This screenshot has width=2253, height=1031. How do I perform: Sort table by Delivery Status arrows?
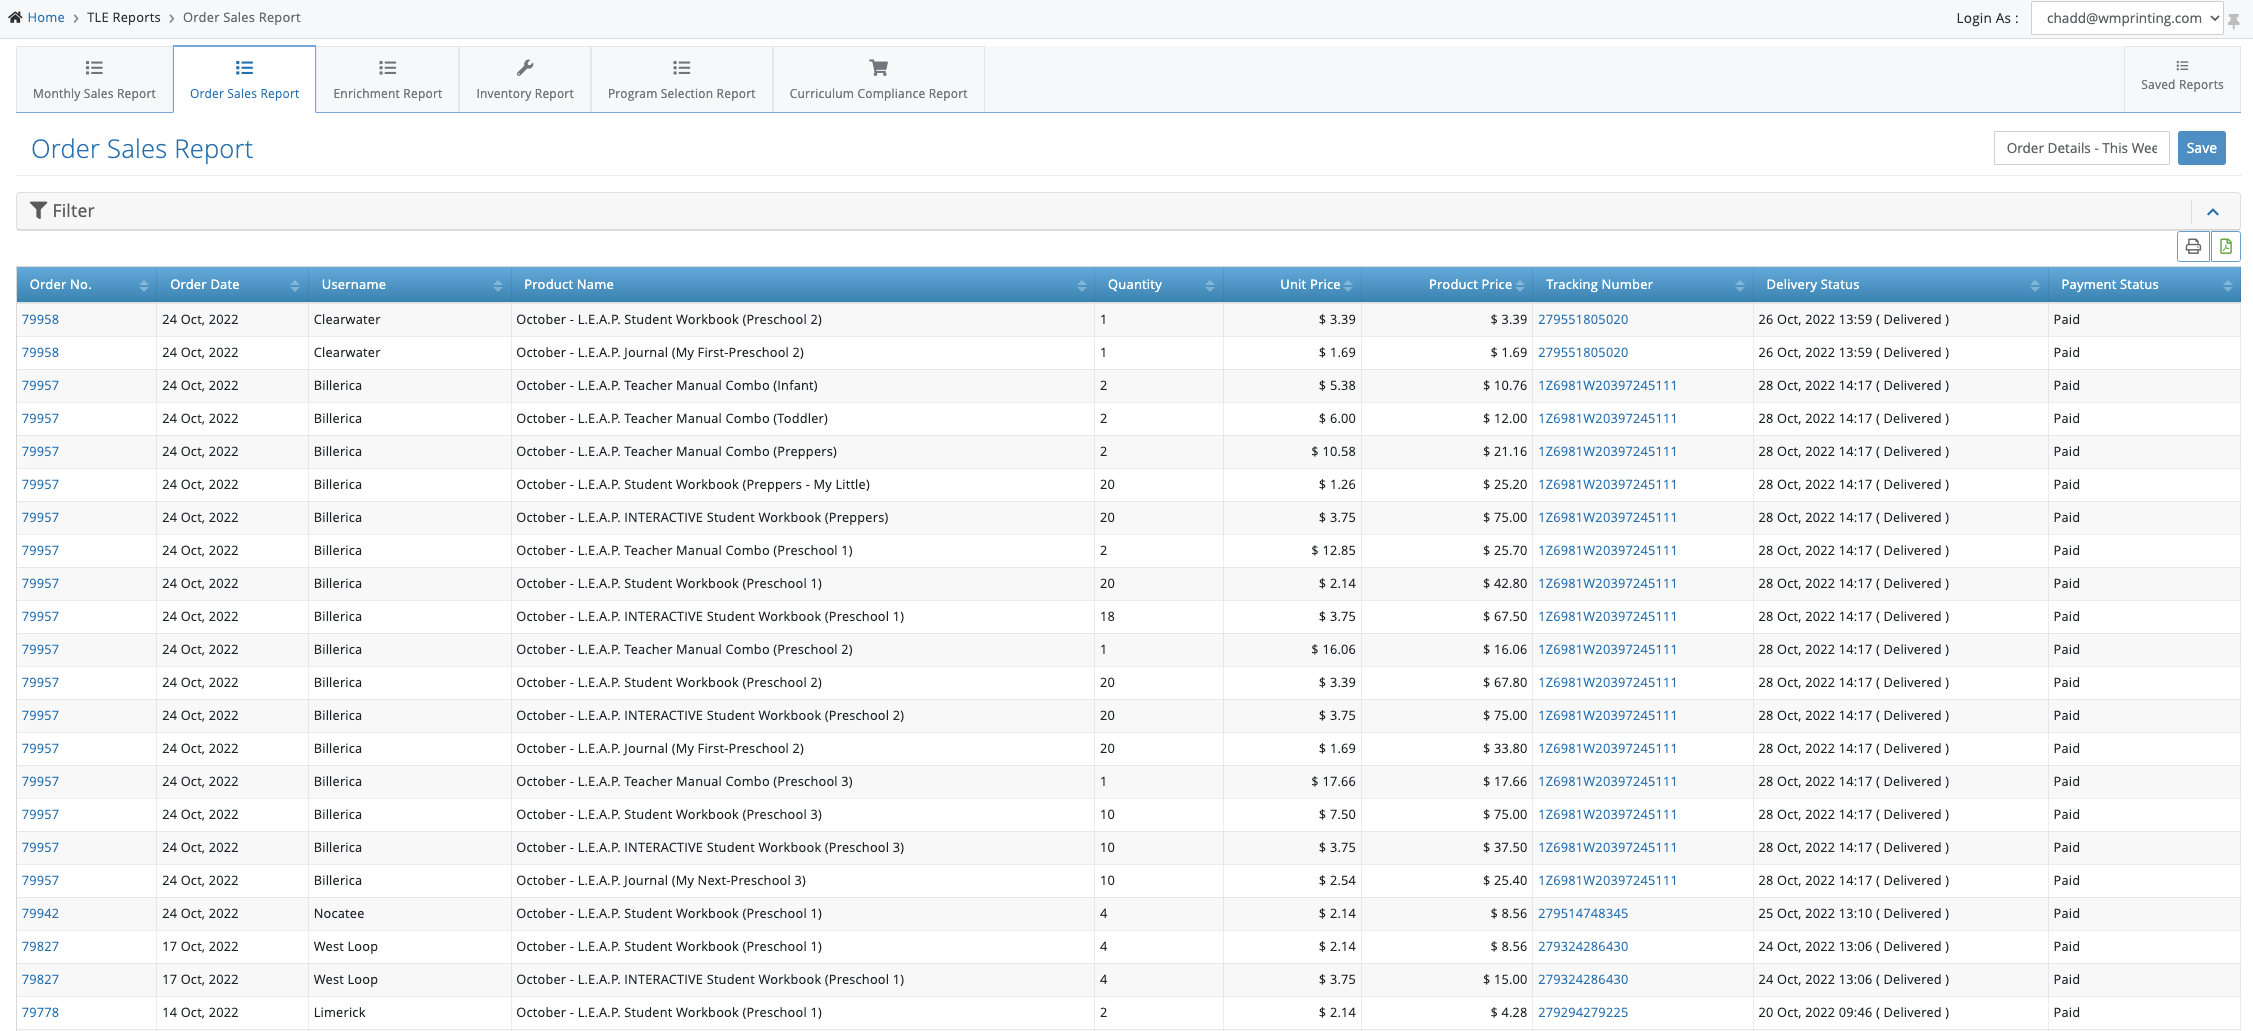(x=2035, y=286)
